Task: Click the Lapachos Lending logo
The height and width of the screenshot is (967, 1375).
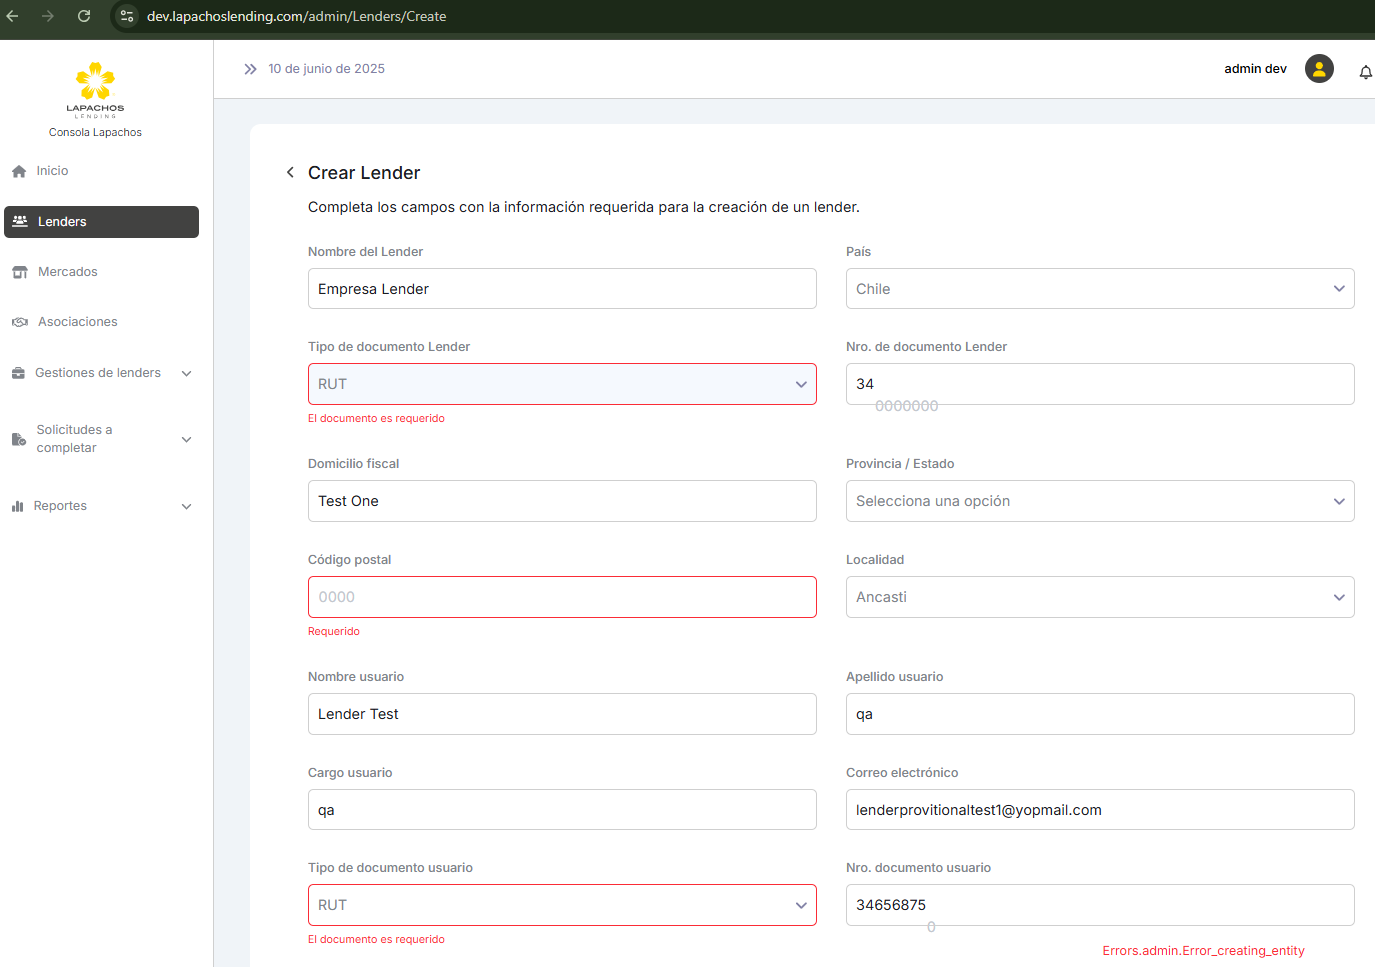Action: (95, 90)
